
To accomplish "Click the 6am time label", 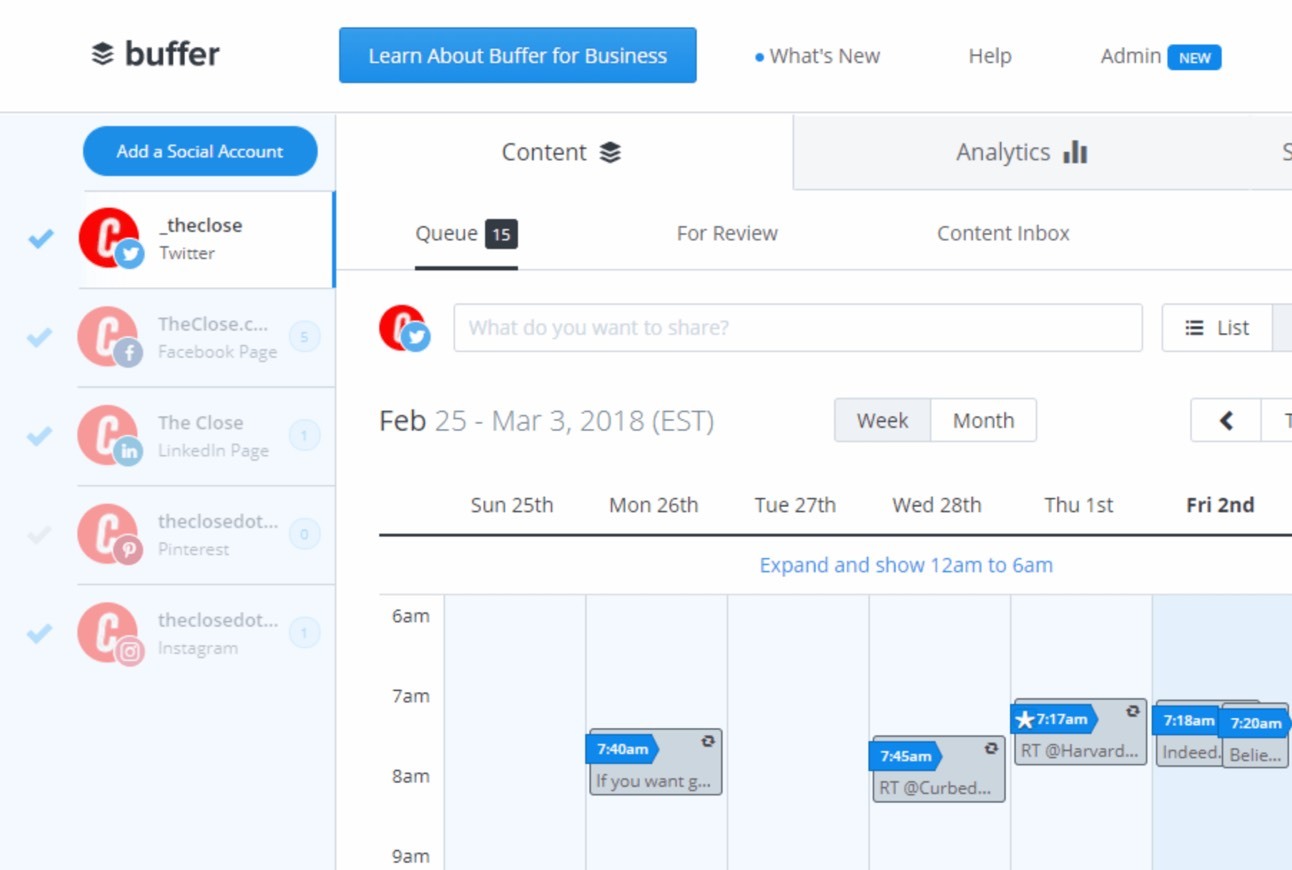I will pos(411,616).
